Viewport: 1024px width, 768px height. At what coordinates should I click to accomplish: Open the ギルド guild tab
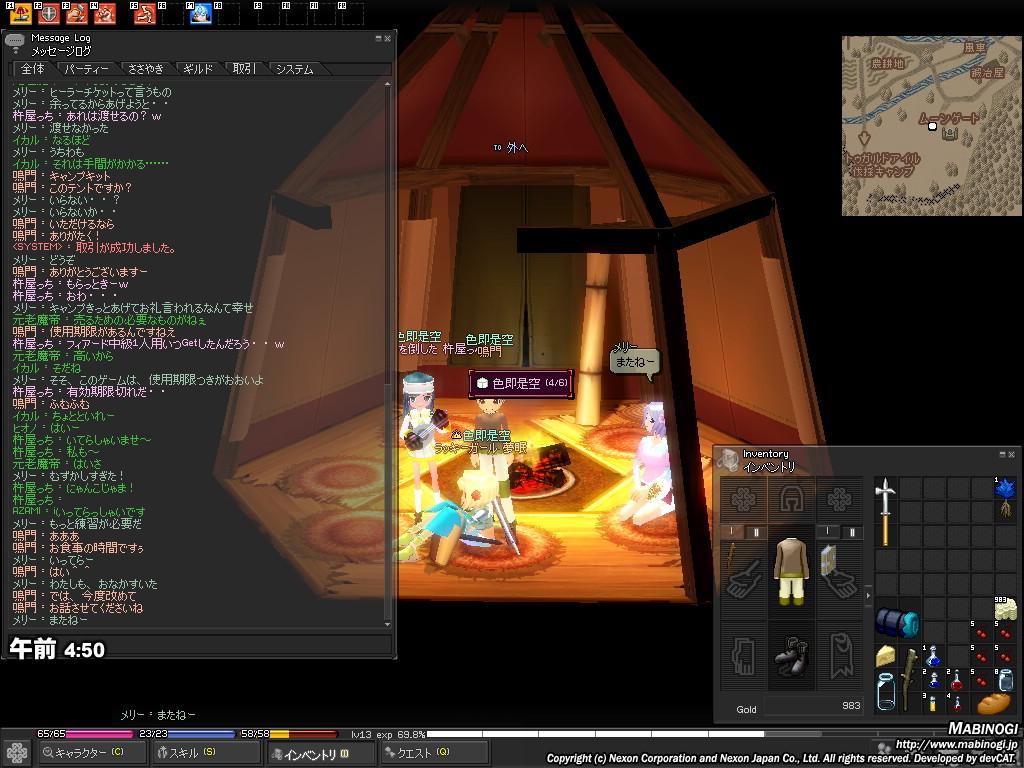tap(198, 69)
